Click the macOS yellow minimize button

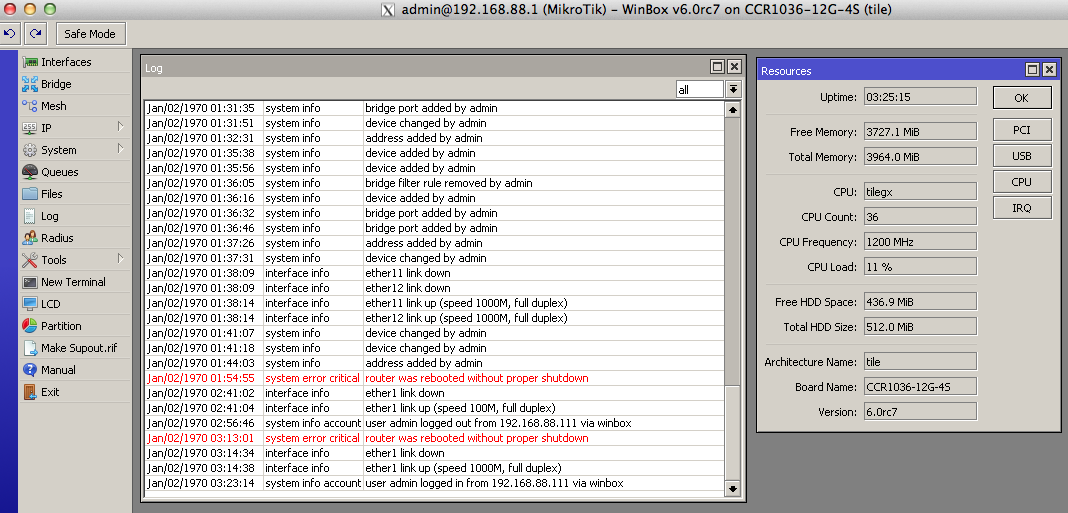tap(30, 9)
